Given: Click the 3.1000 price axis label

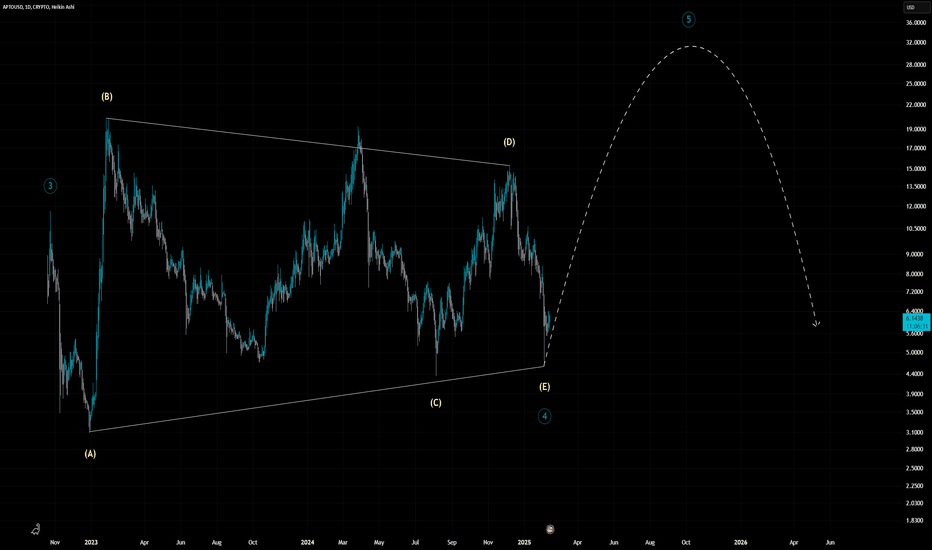Looking at the screenshot, I should [x=916, y=432].
